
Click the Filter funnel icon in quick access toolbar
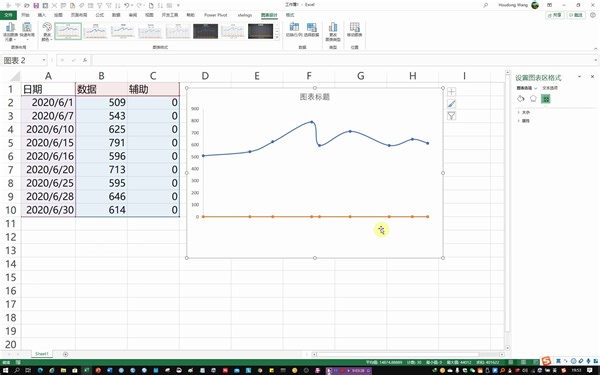(x=99, y=5)
